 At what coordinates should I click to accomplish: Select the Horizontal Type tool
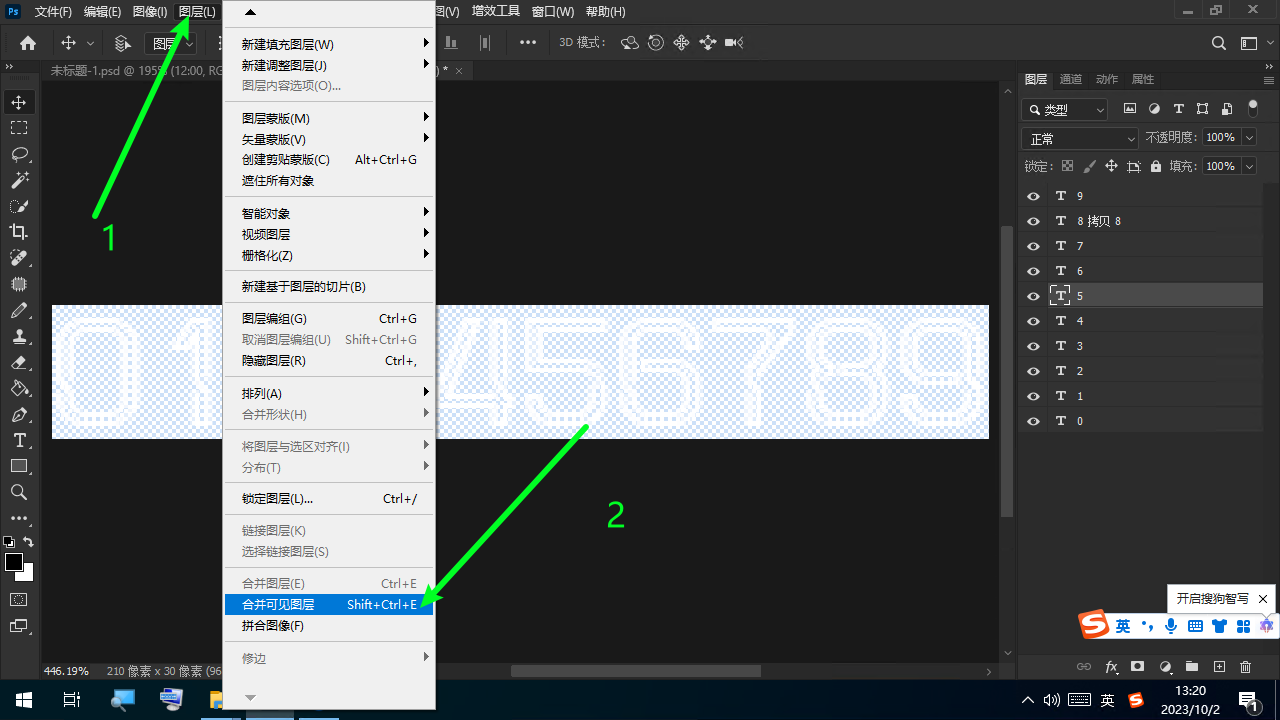pyautogui.click(x=19, y=441)
